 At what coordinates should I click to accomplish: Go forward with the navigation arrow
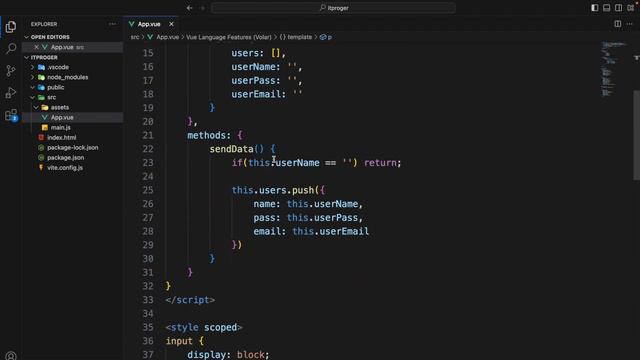(x=202, y=8)
